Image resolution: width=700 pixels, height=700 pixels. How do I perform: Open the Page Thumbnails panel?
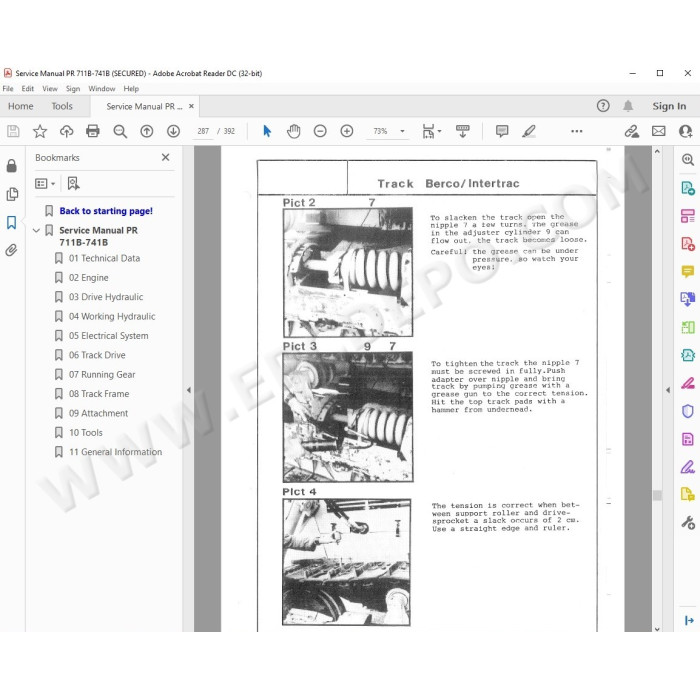(x=12, y=194)
